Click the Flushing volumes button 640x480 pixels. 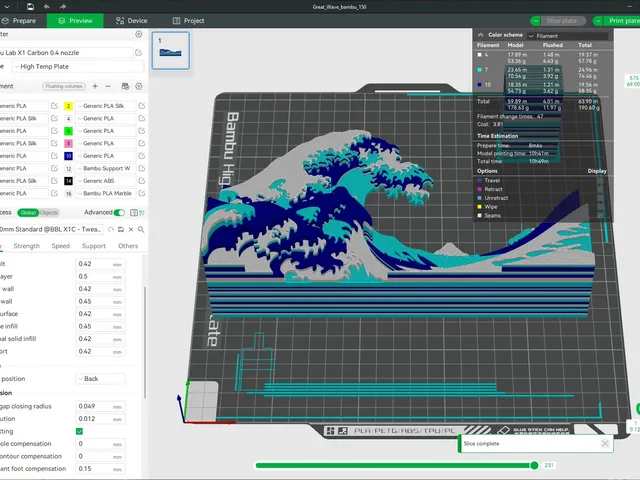pyautogui.click(x=64, y=86)
